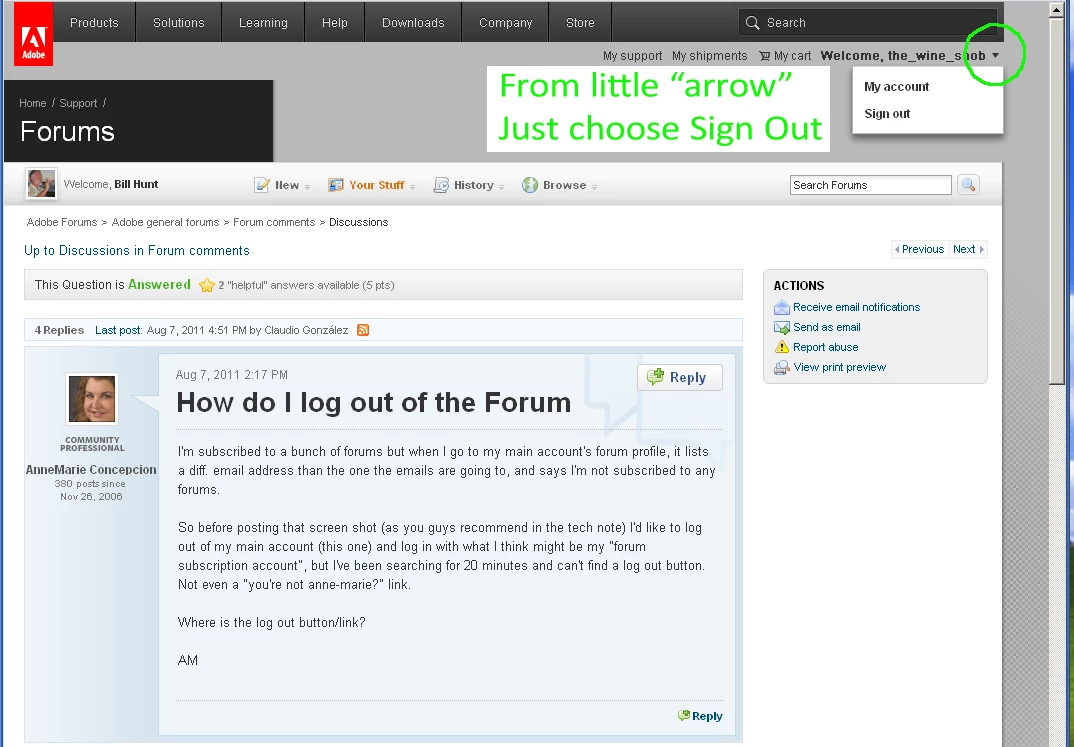Expand the Your Stuff dropdown arrow
Screen dimensions: 1074x747
(412, 187)
